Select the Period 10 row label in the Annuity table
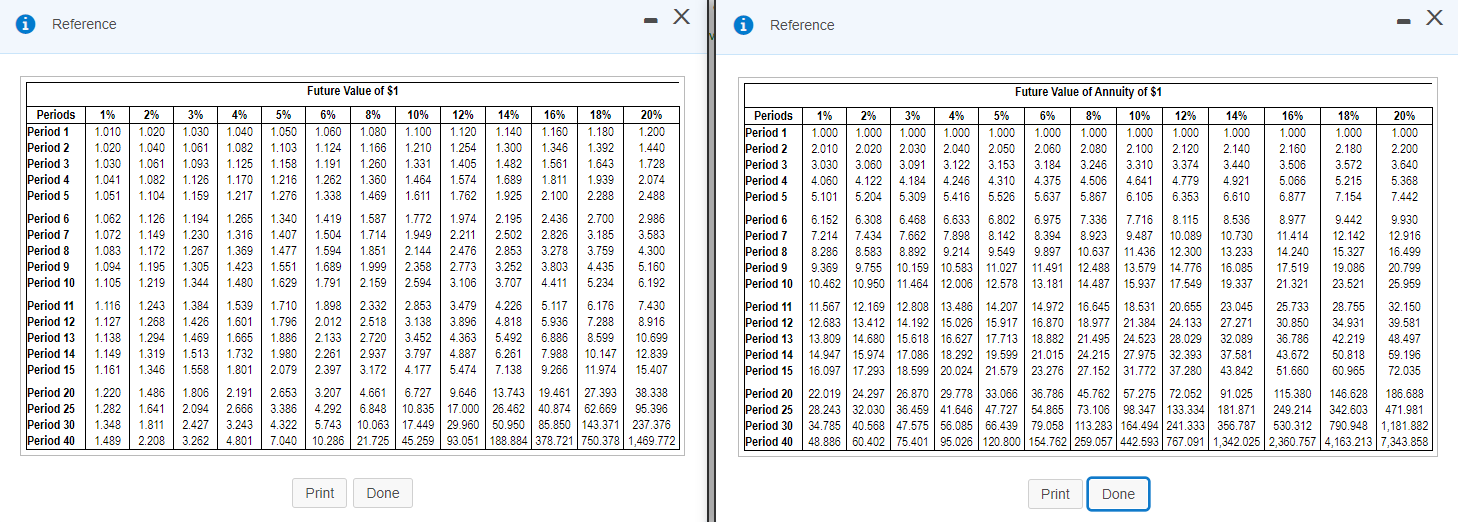The height and width of the screenshot is (522, 1458). tap(770, 284)
